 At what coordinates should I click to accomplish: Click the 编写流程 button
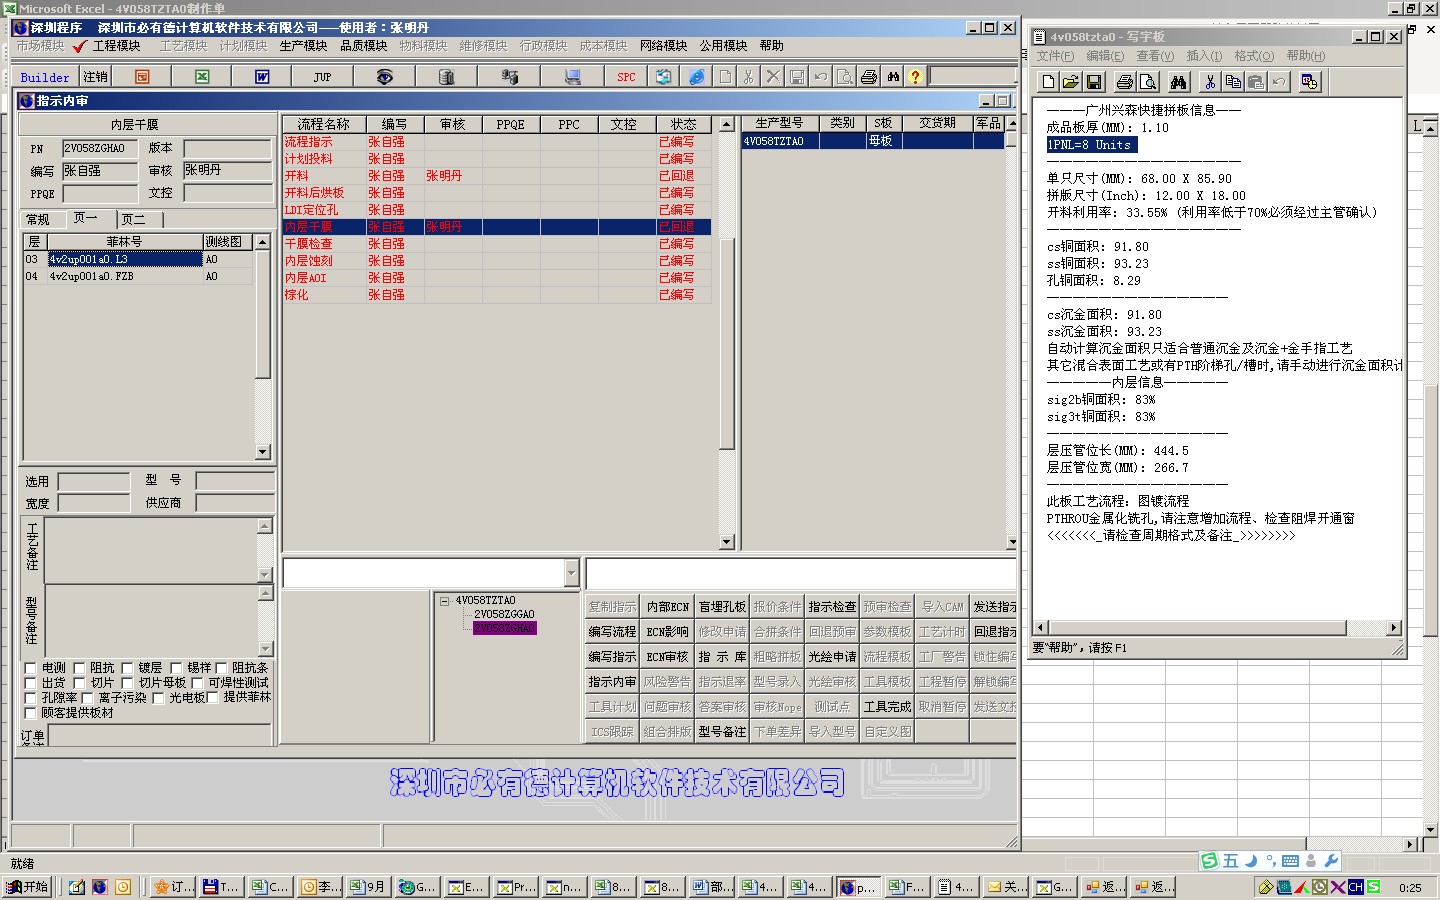(x=612, y=632)
